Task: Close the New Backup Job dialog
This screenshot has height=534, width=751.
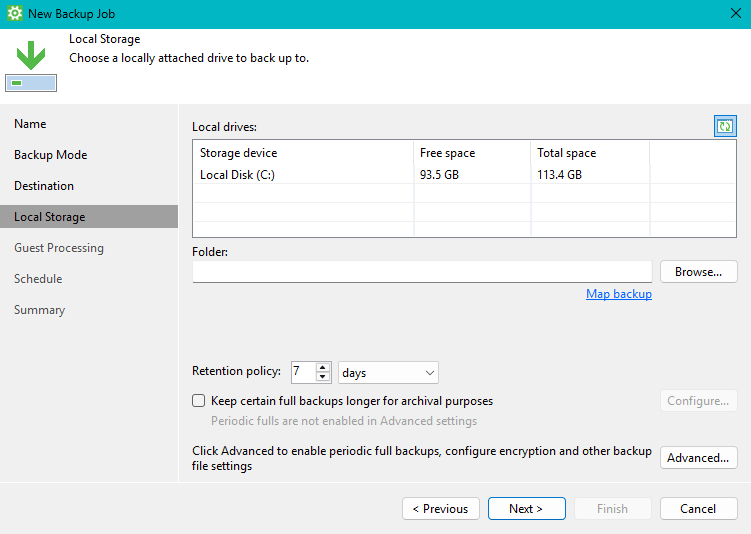Action: click(736, 14)
